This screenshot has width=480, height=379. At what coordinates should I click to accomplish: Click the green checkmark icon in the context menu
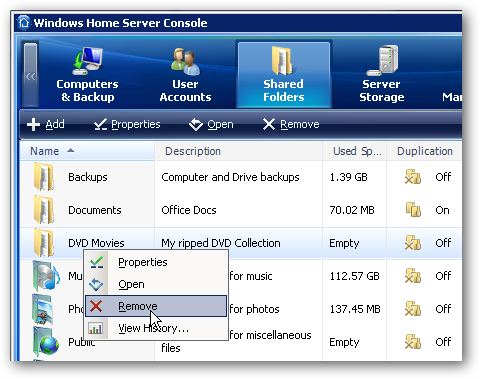tap(97, 263)
